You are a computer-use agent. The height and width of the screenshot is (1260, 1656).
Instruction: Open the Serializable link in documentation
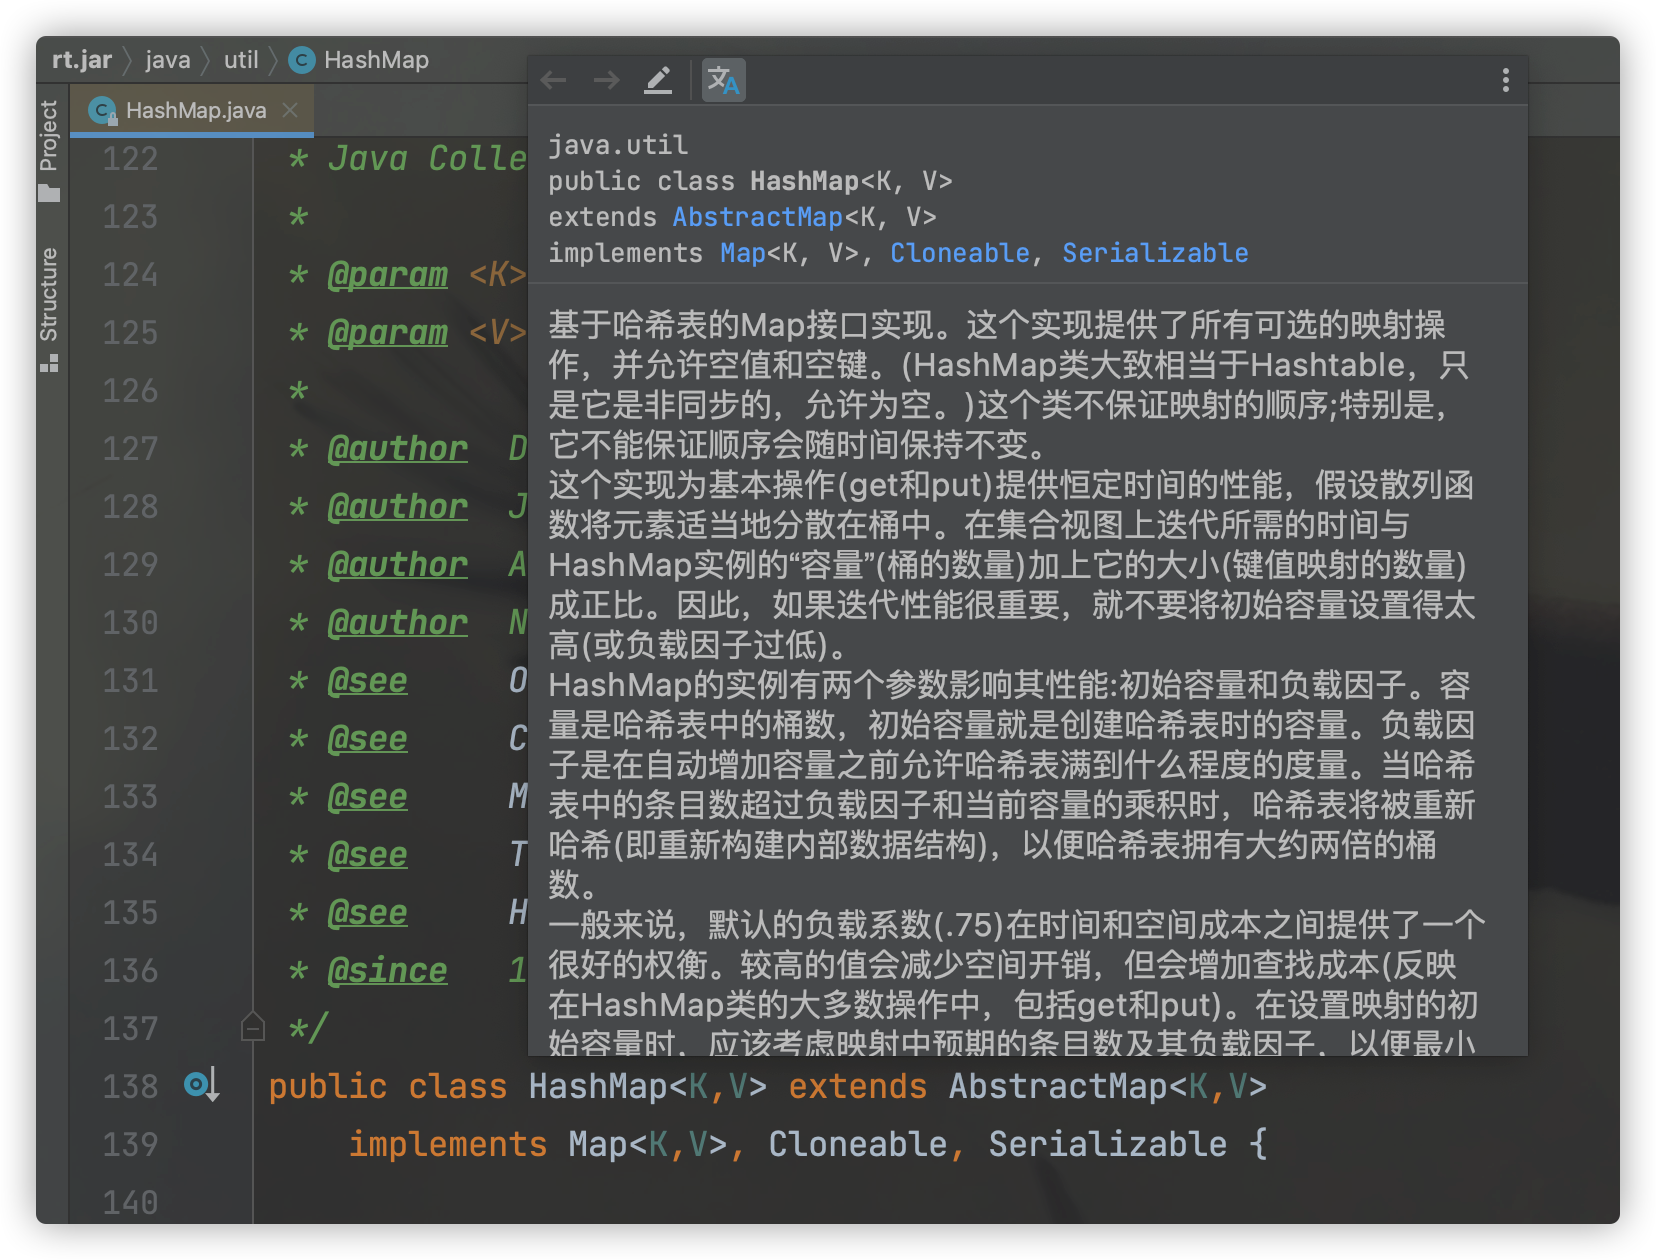[x=1154, y=253]
